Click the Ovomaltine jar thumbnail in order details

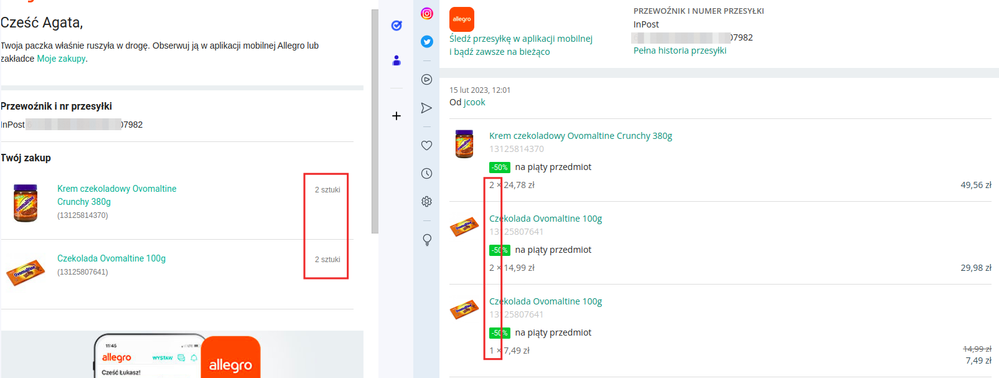click(x=464, y=143)
